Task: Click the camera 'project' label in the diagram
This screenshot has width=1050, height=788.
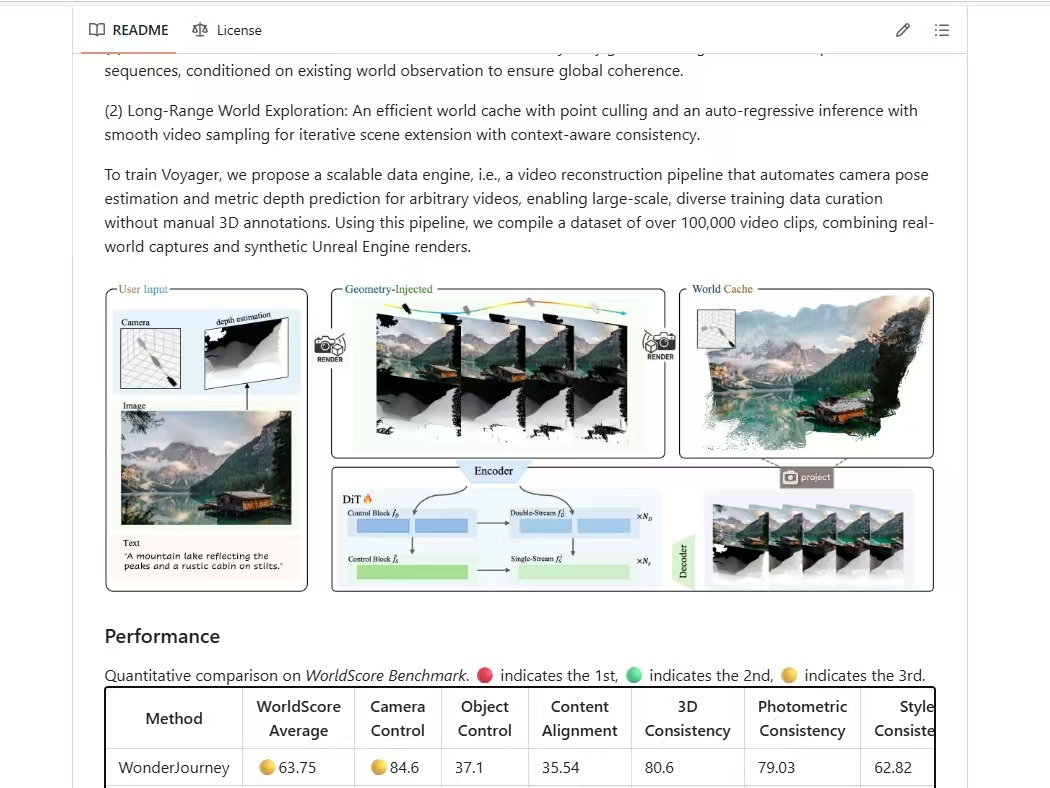Action: (x=807, y=477)
